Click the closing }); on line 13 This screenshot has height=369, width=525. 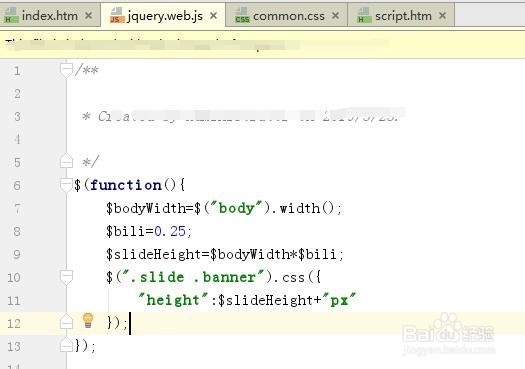click(x=85, y=346)
